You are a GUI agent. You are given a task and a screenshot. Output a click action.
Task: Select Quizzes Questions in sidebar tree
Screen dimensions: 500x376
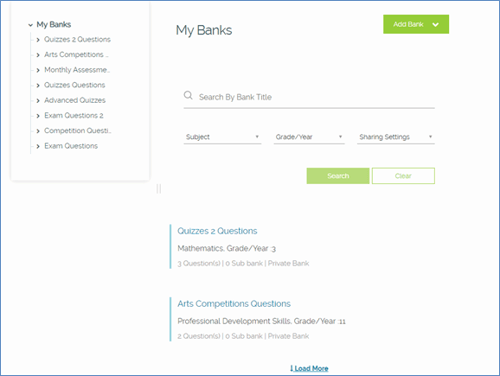75,85
